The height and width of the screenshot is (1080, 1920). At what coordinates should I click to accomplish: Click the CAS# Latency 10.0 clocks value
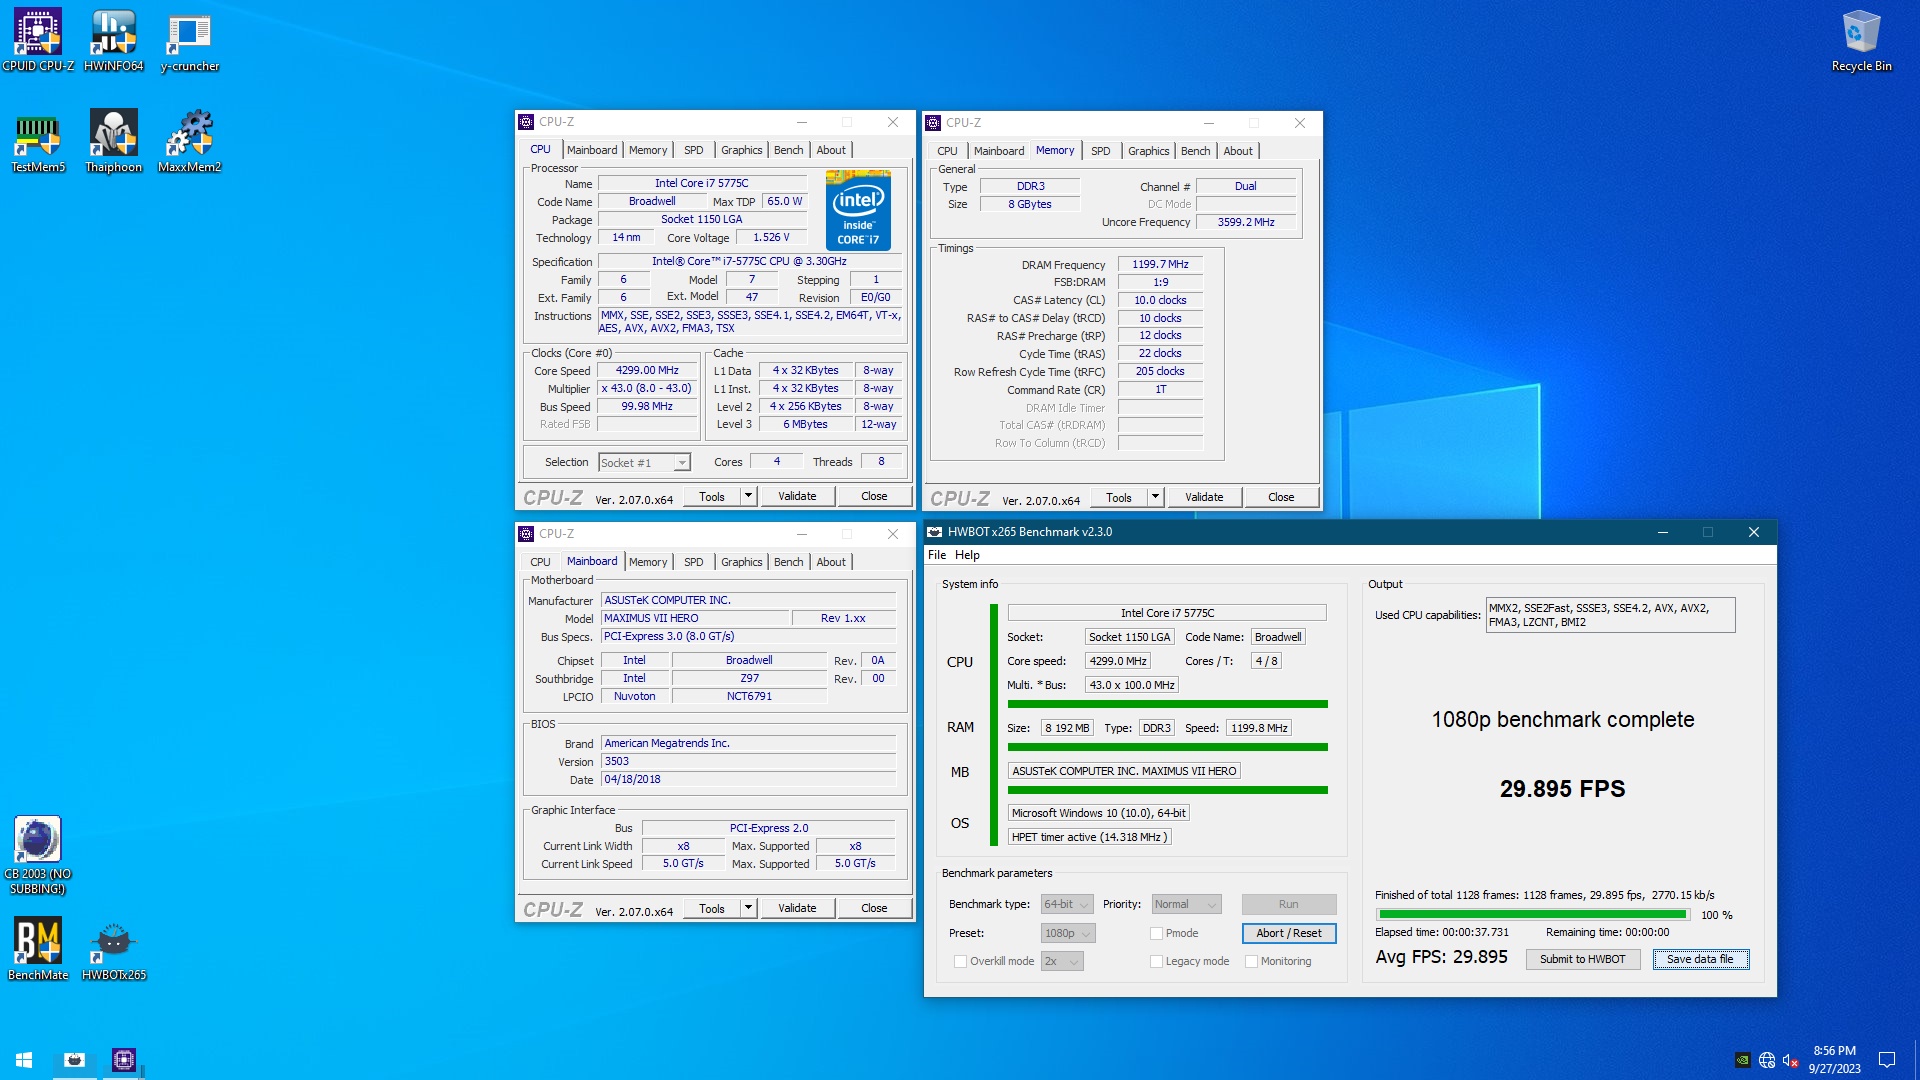[1160, 300]
